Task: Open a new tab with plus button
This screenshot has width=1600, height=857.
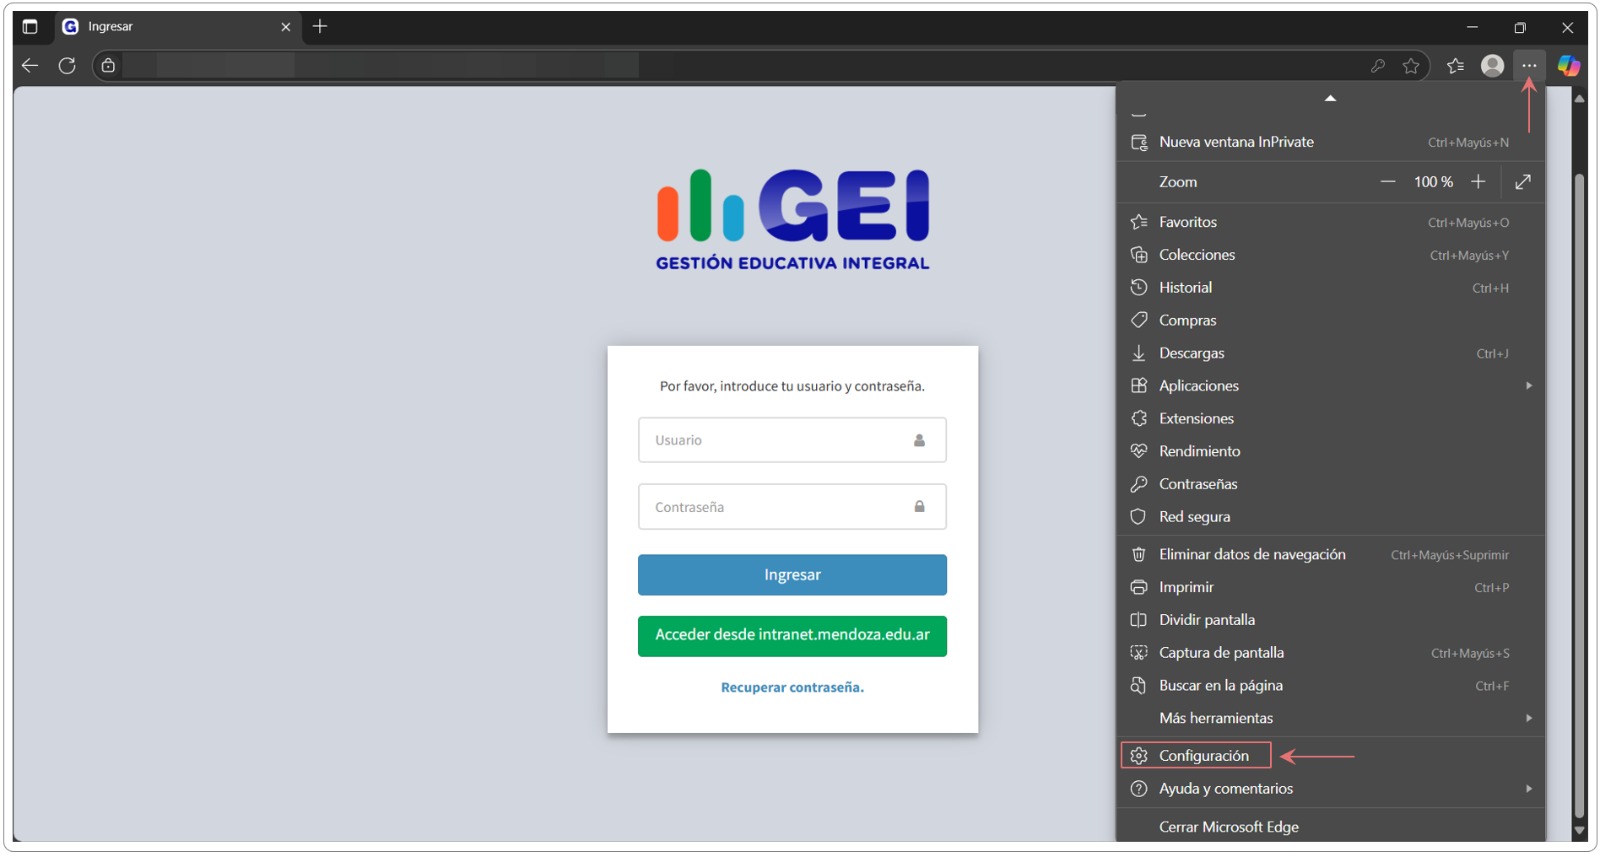Action: click(x=320, y=27)
